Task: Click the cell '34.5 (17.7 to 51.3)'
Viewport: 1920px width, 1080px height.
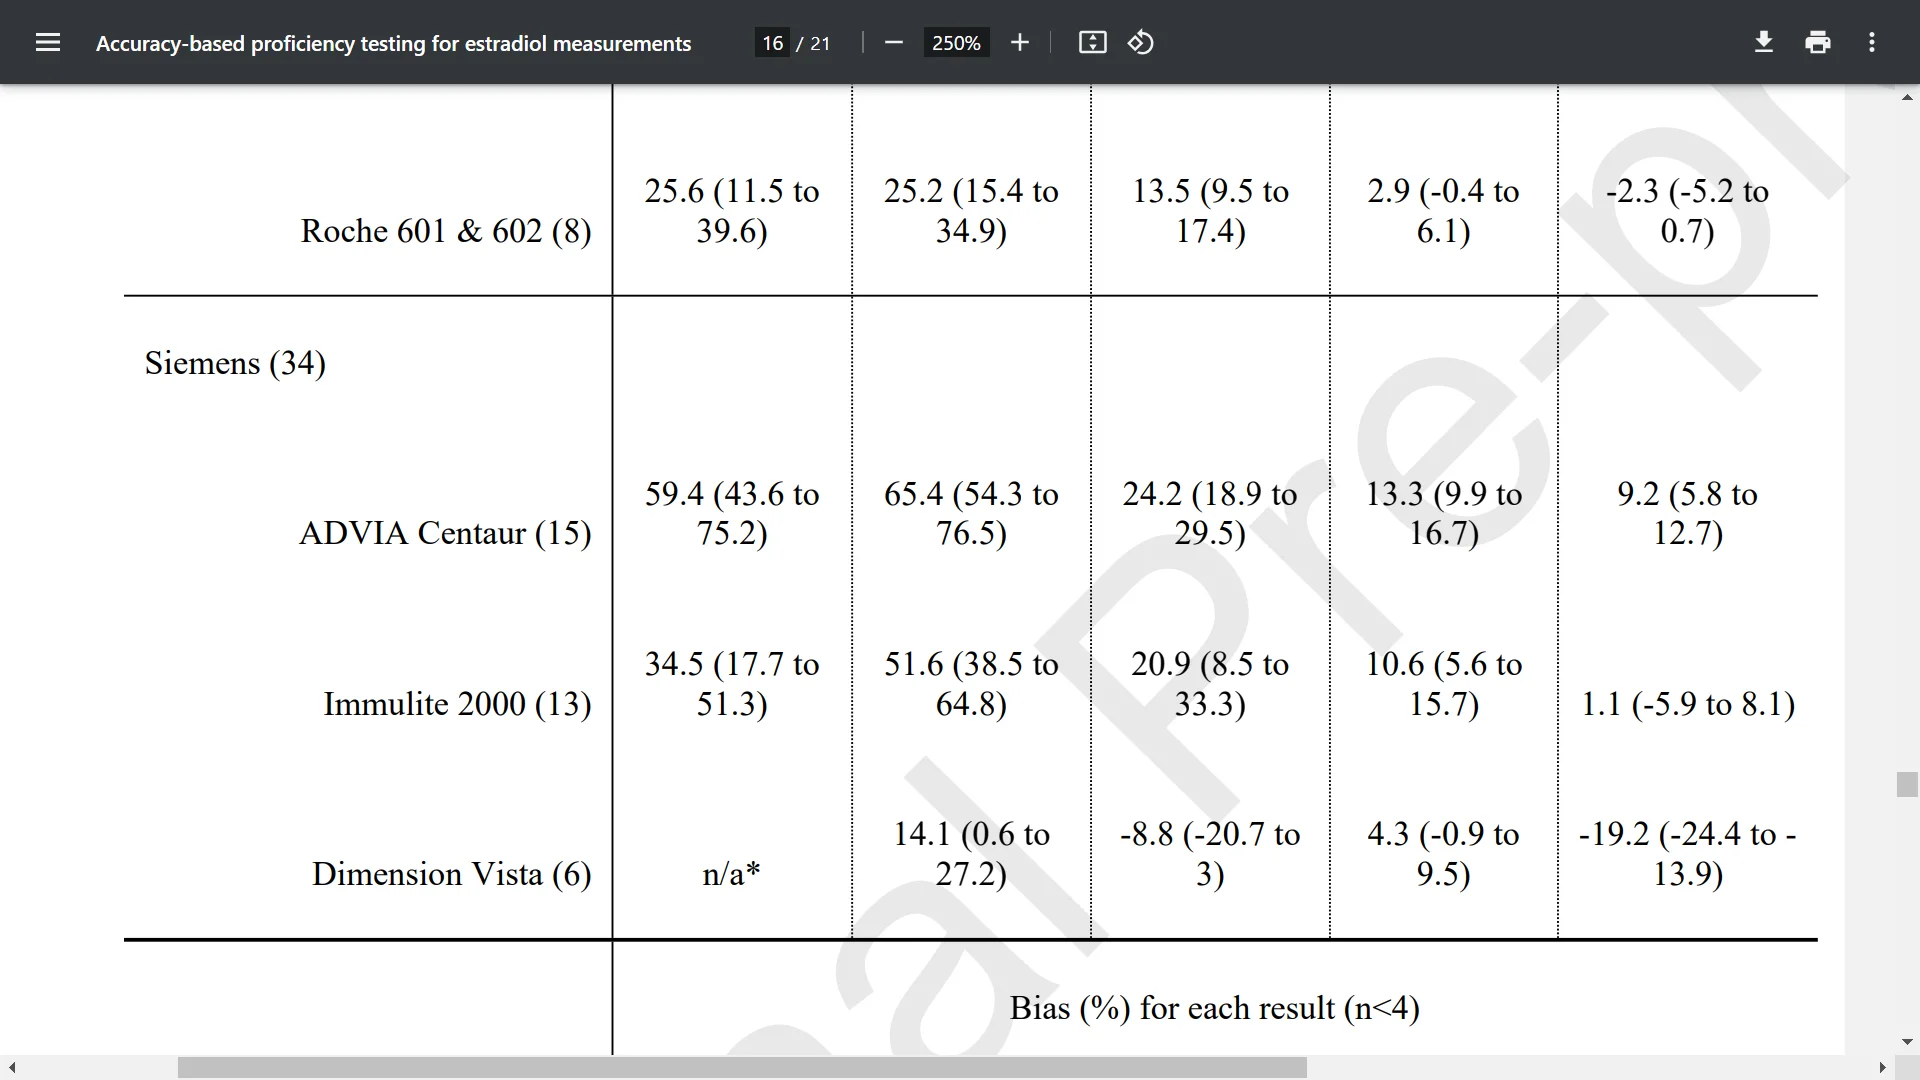Action: click(732, 684)
